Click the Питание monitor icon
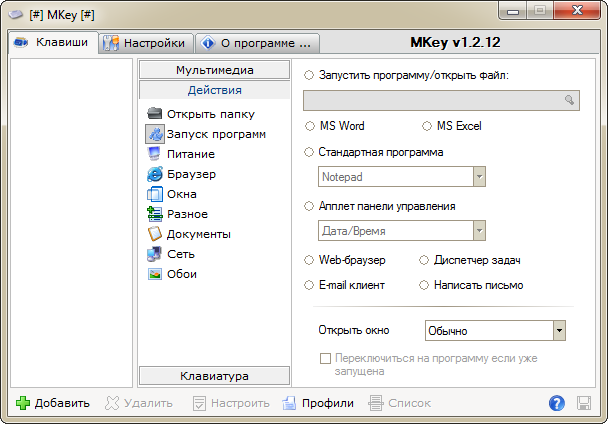The image size is (608, 424). click(154, 154)
